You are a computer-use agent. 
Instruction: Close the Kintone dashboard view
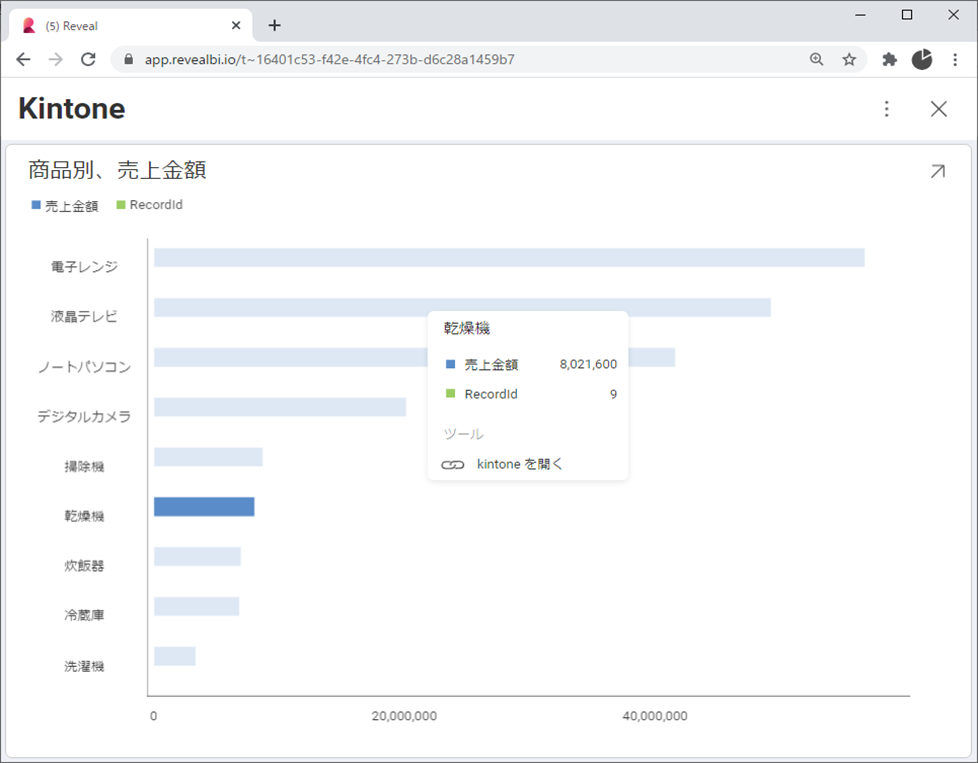(x=938, y=109)
